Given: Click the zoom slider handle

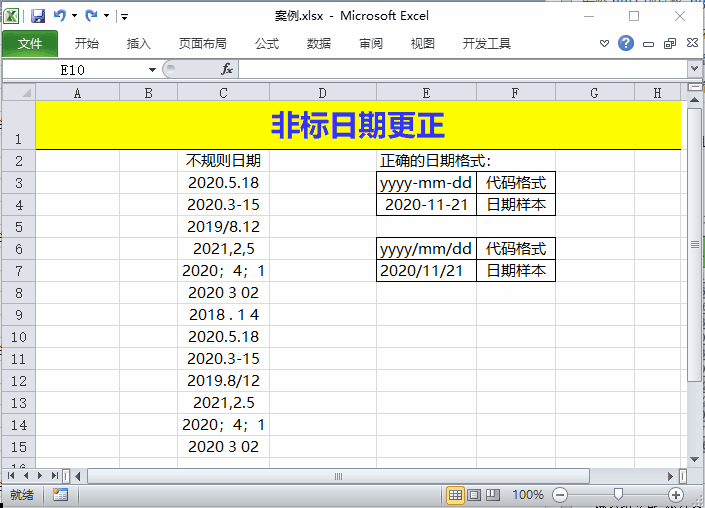Looking at the screenshot, I should pos(618,495).
